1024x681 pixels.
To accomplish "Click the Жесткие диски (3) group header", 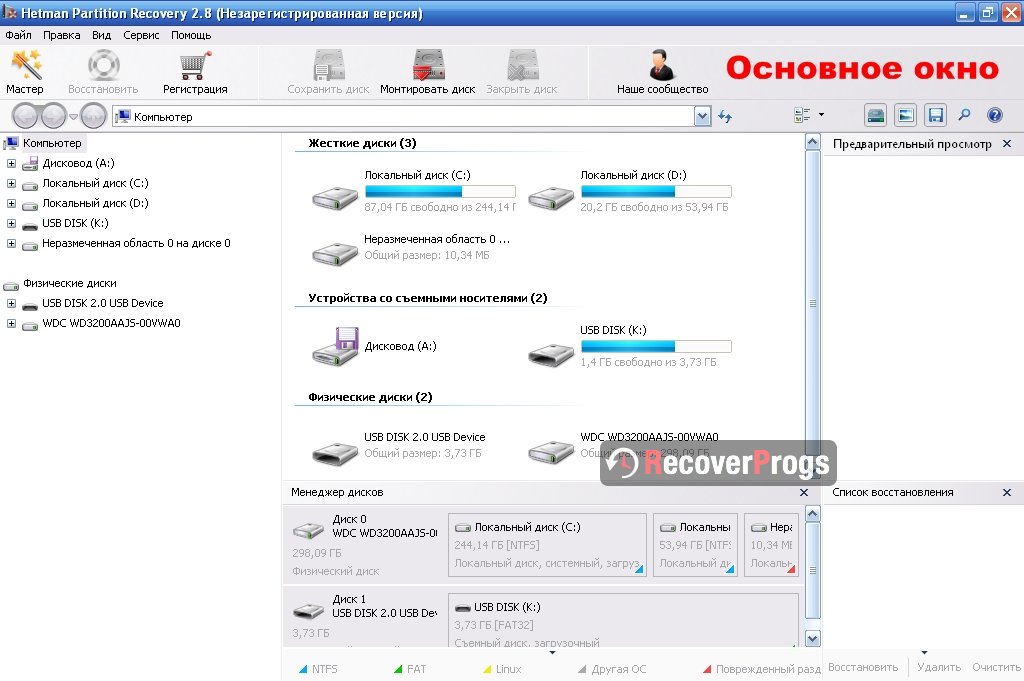I will click(362, 143).
